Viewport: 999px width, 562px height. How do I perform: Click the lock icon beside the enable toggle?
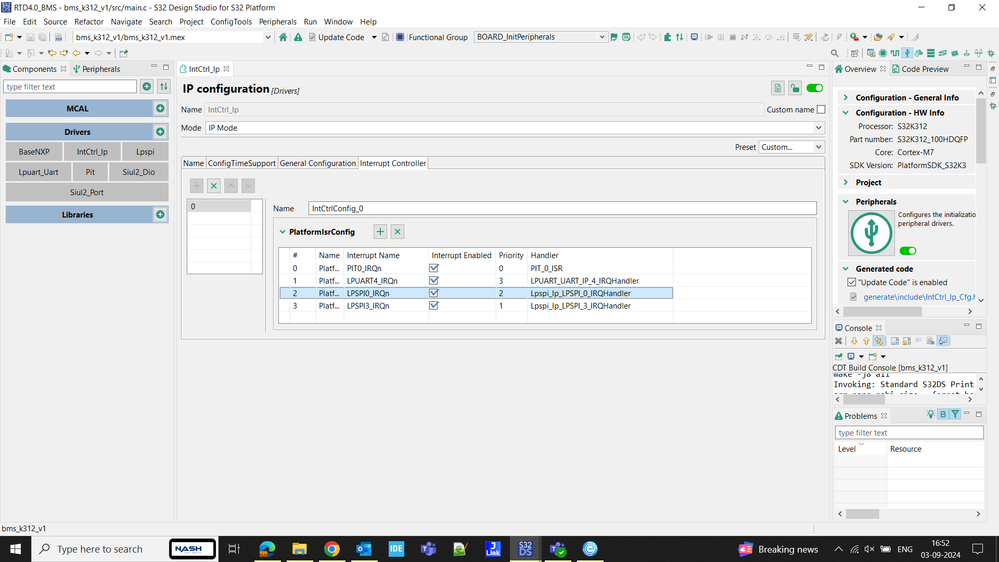(x=794, y=89)
